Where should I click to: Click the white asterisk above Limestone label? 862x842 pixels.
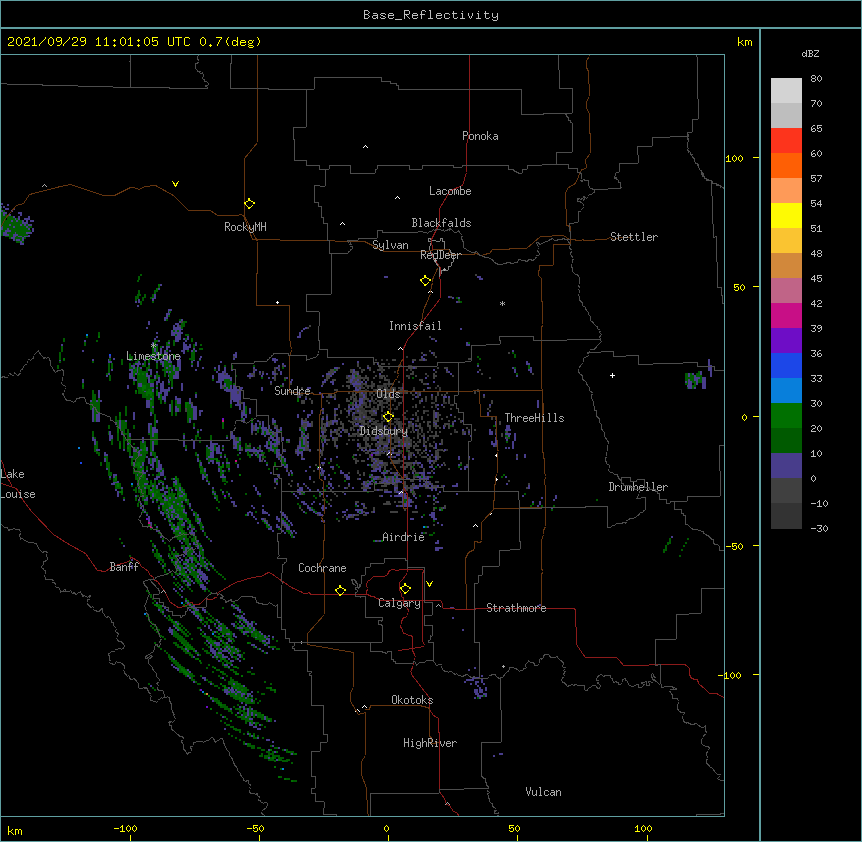pos(154,346)
